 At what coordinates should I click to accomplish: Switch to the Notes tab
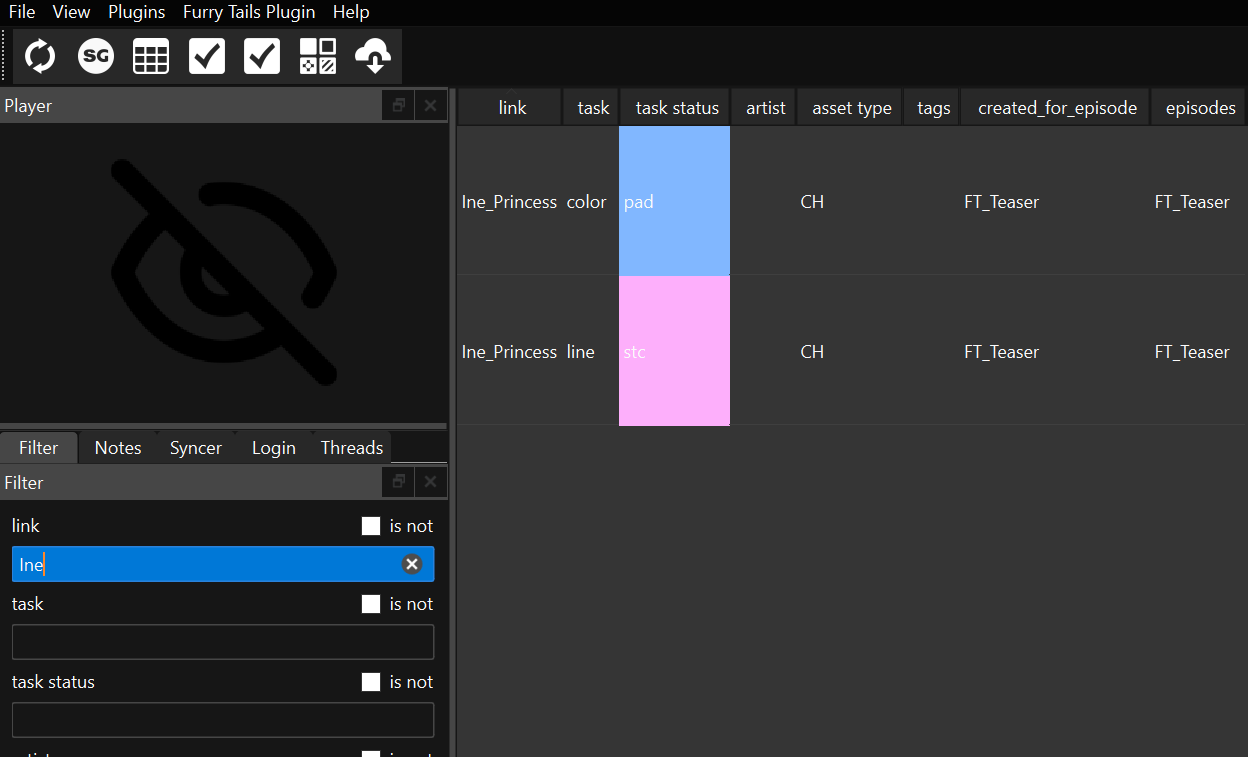(118, 448)
